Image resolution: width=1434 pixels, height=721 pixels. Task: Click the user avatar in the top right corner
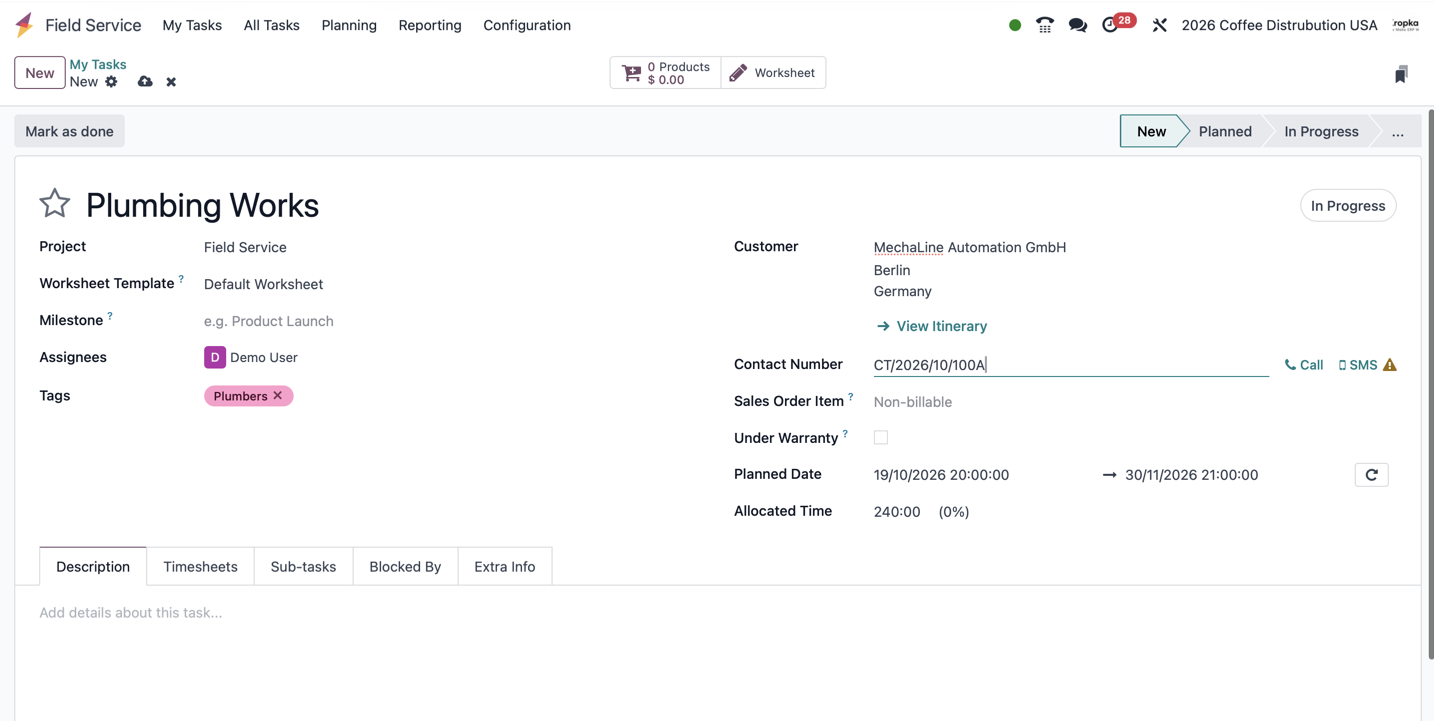(1405, 25)
